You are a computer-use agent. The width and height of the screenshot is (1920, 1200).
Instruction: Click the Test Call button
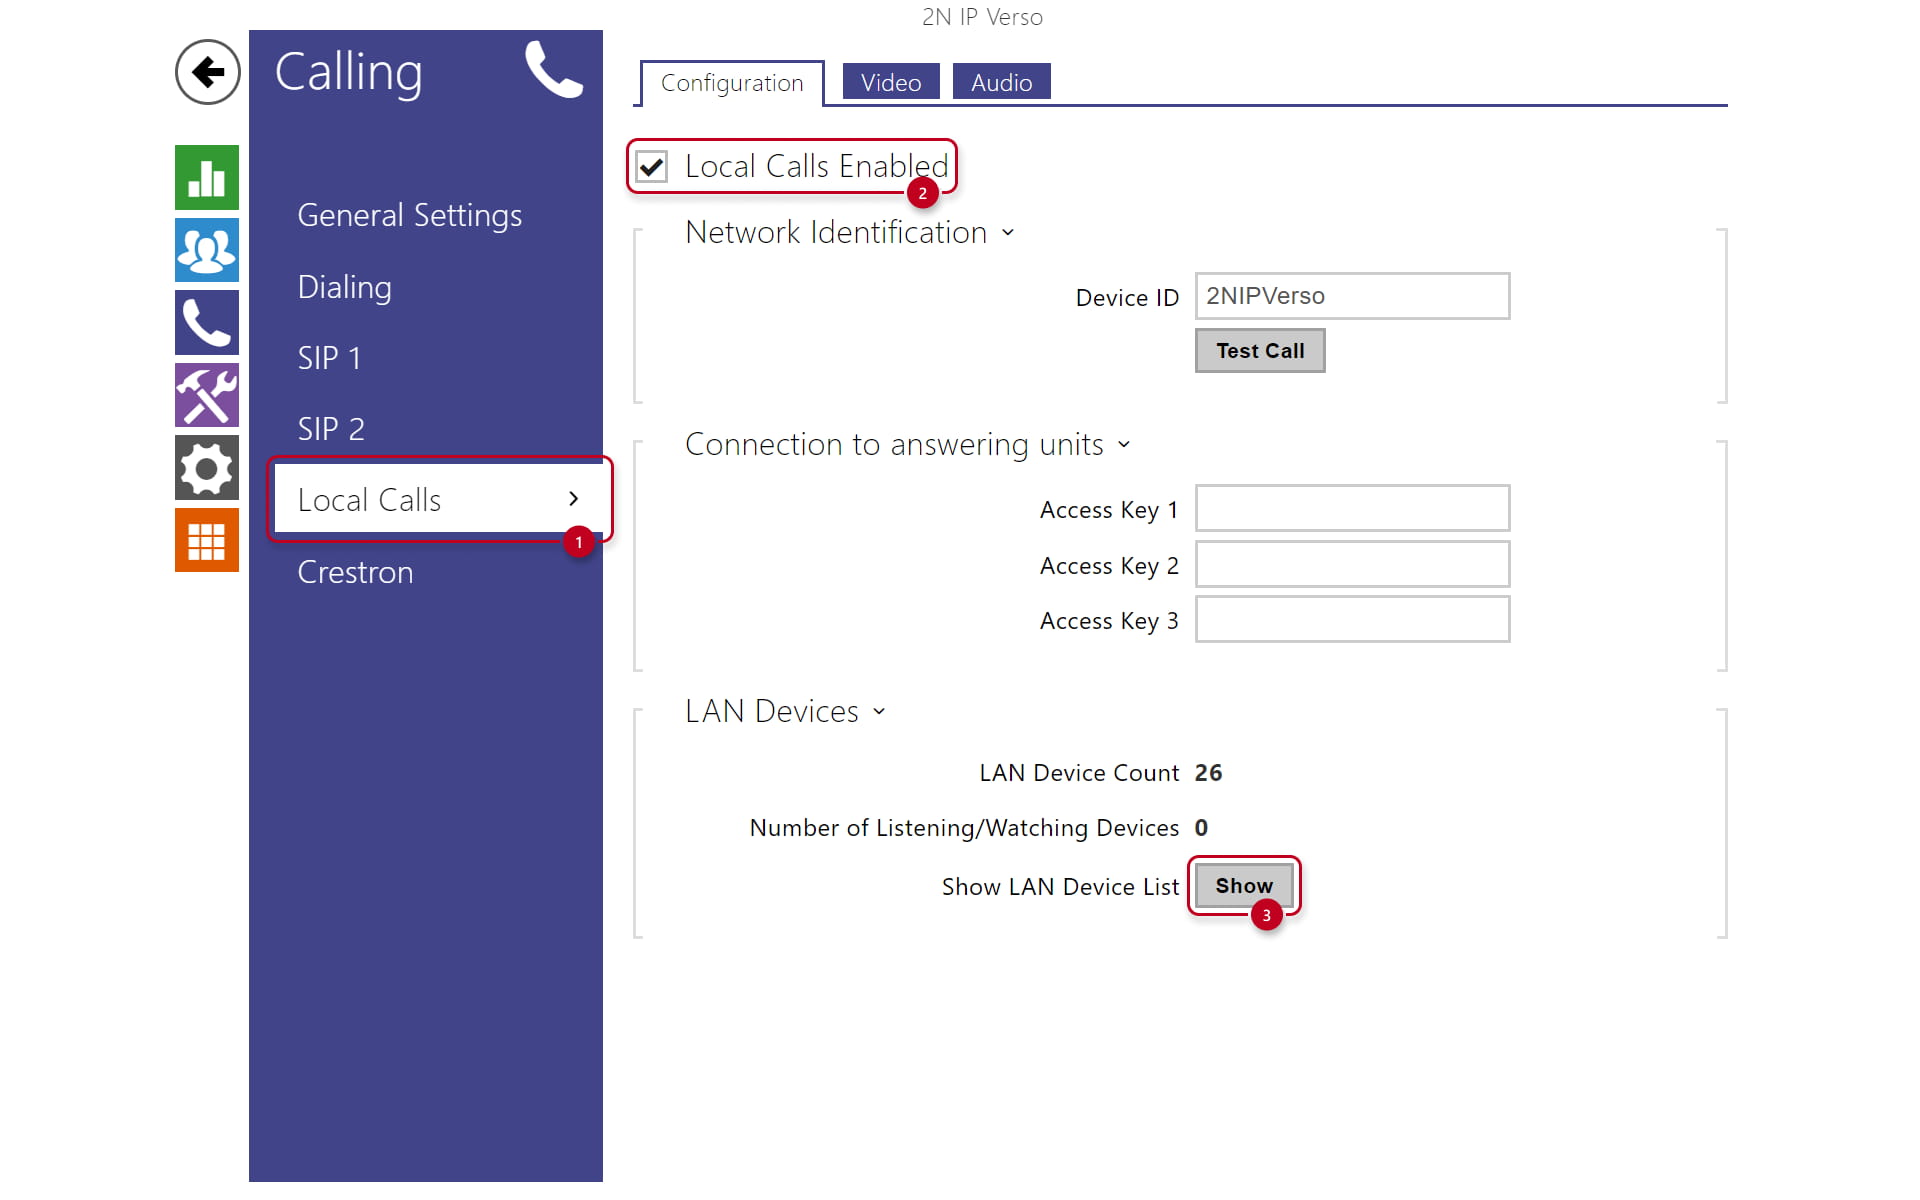click(1260, 351)
